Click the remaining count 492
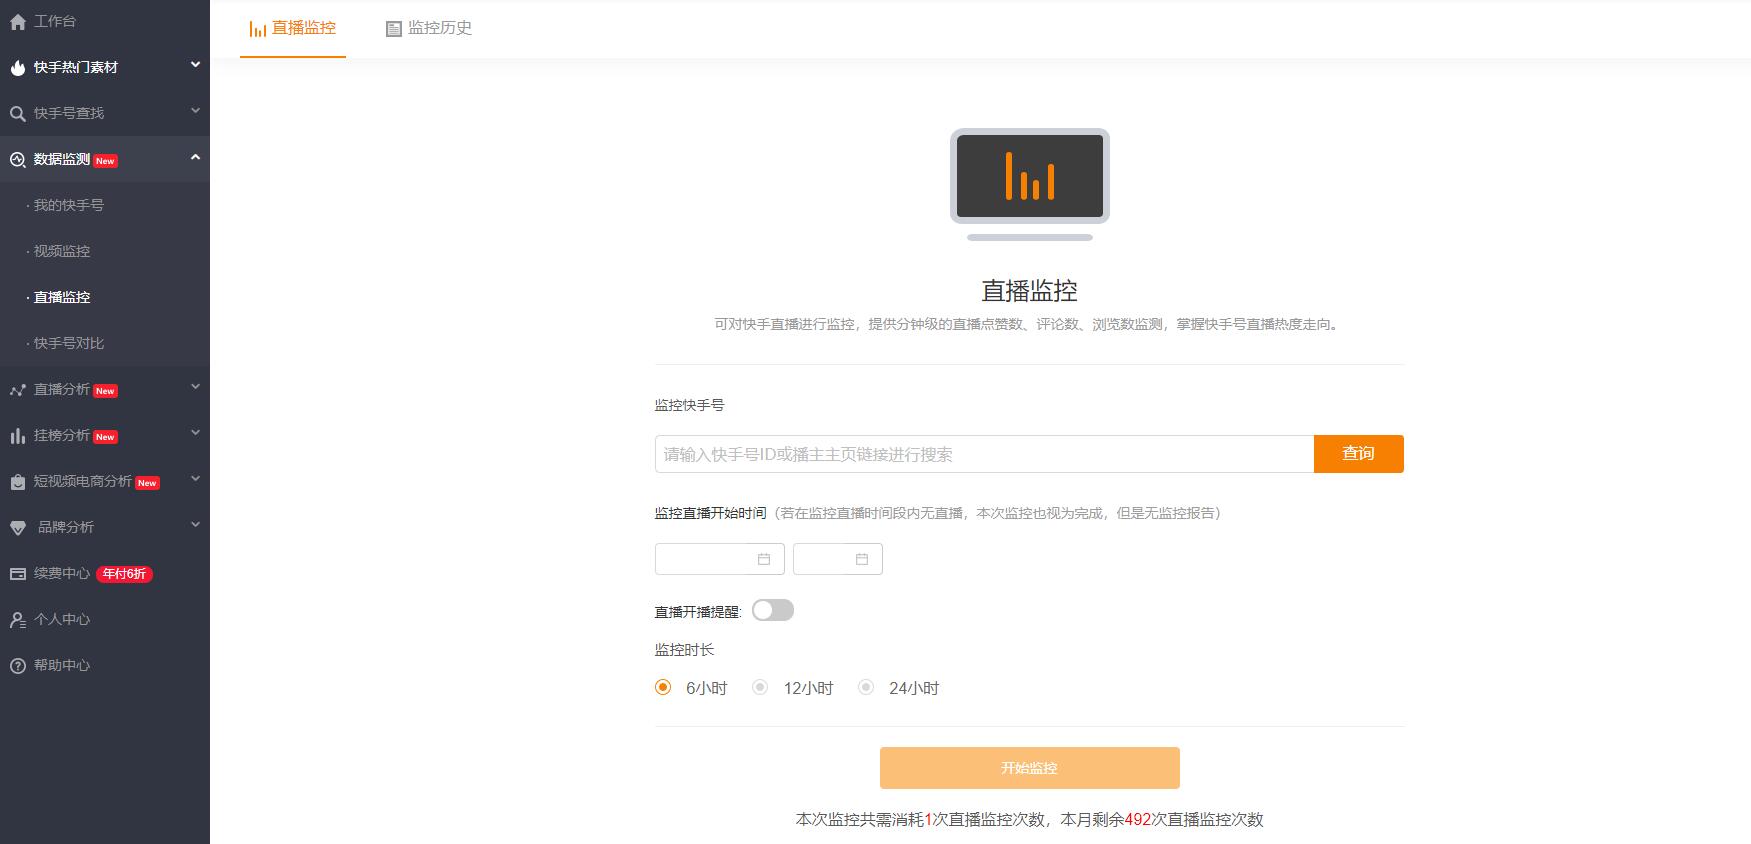 coord(1138,820)
